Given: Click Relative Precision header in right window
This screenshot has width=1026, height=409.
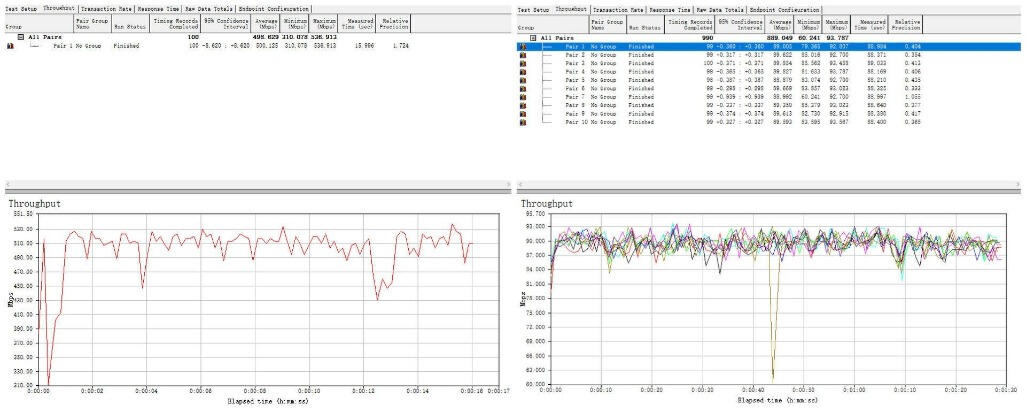Looking at the screenshot, I should (906, 24).
